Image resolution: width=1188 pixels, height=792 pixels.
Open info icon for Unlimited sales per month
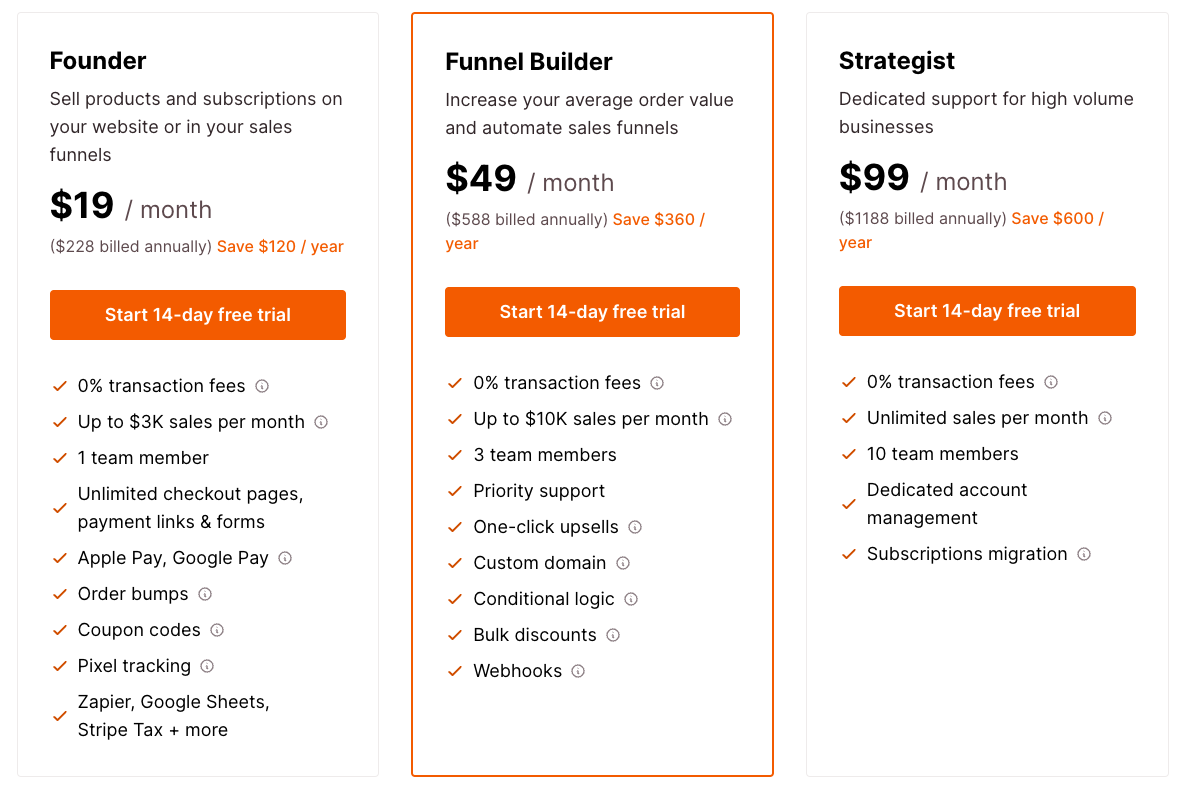[x=1105, y=418]
